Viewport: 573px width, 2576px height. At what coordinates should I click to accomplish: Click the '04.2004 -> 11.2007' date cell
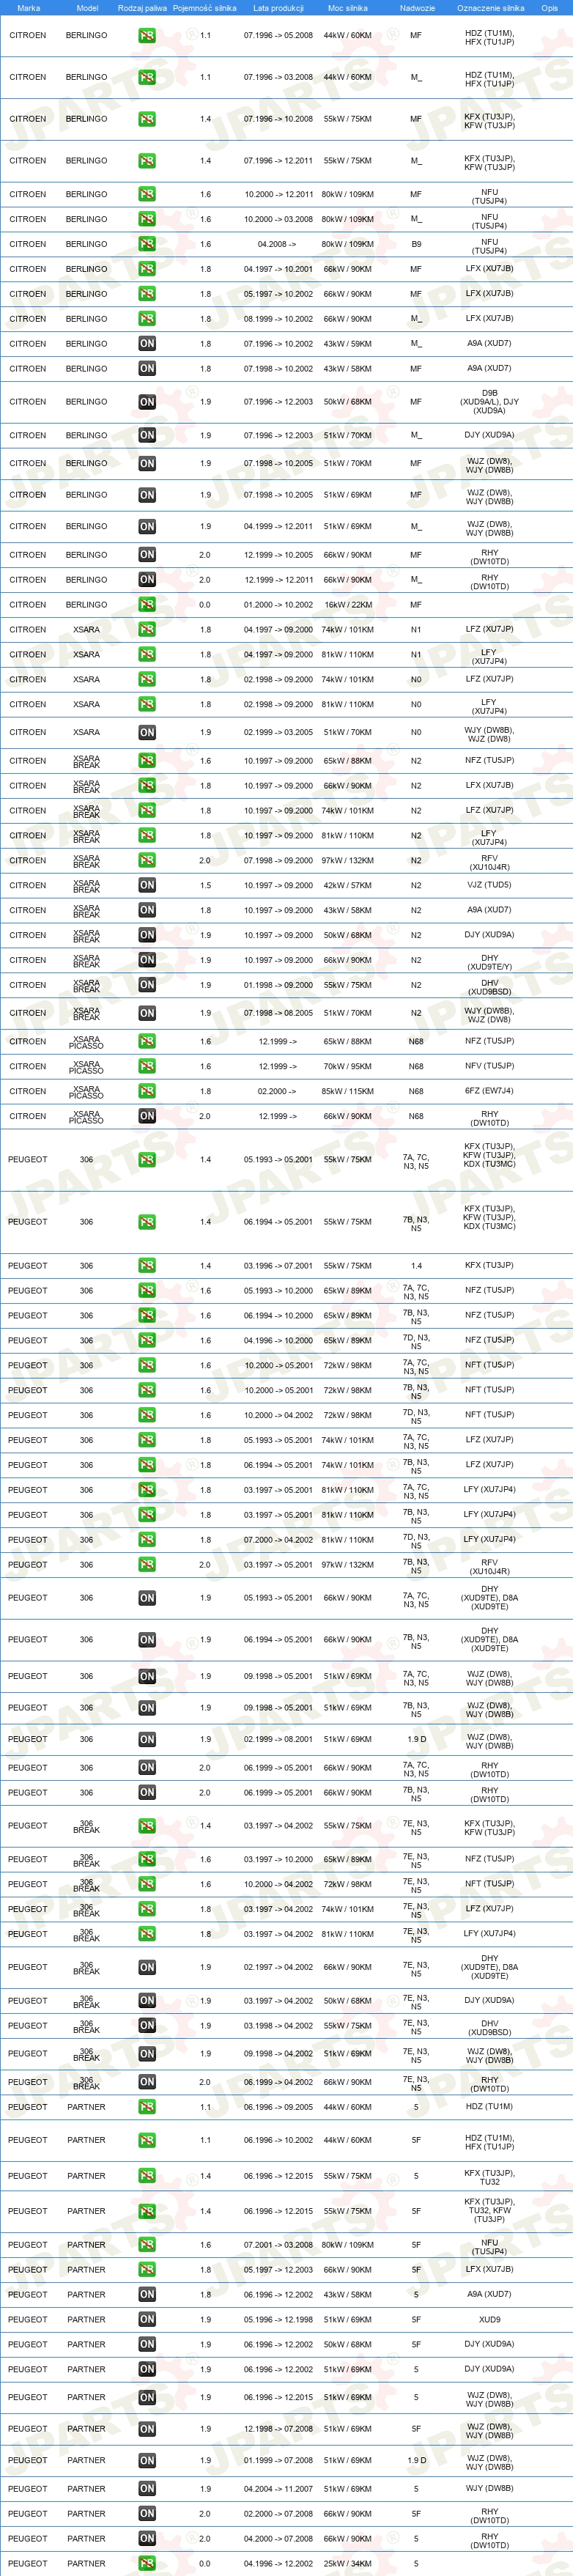click(278, 2489)
